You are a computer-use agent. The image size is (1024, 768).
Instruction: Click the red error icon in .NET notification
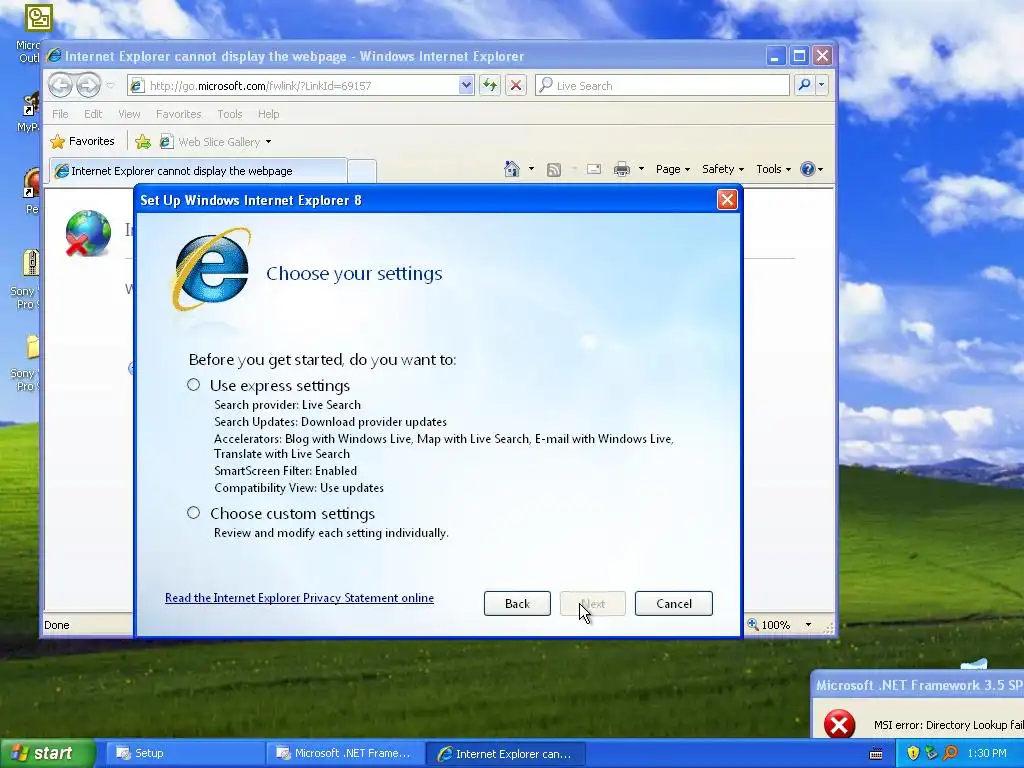click(x=840, y=724)
